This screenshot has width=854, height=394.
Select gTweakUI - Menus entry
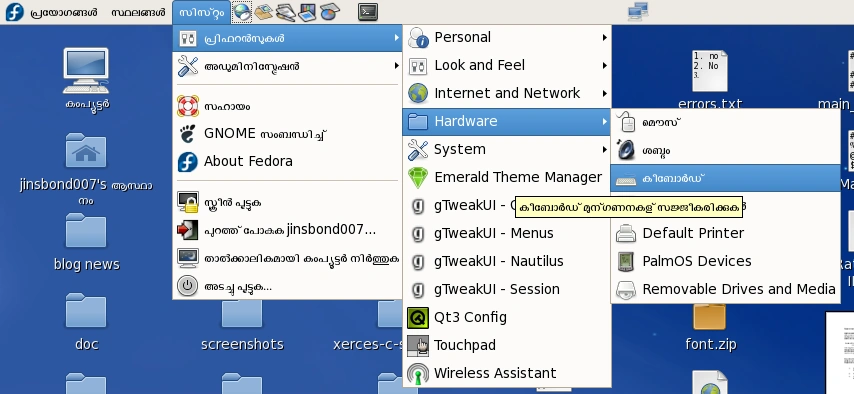coord(507,233)
